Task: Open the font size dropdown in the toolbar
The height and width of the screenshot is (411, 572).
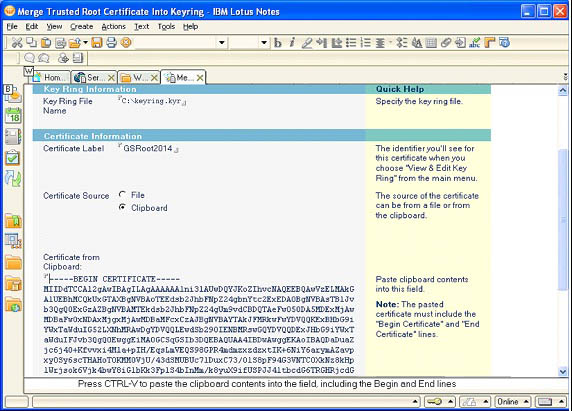Action: (x=264, y=43)
